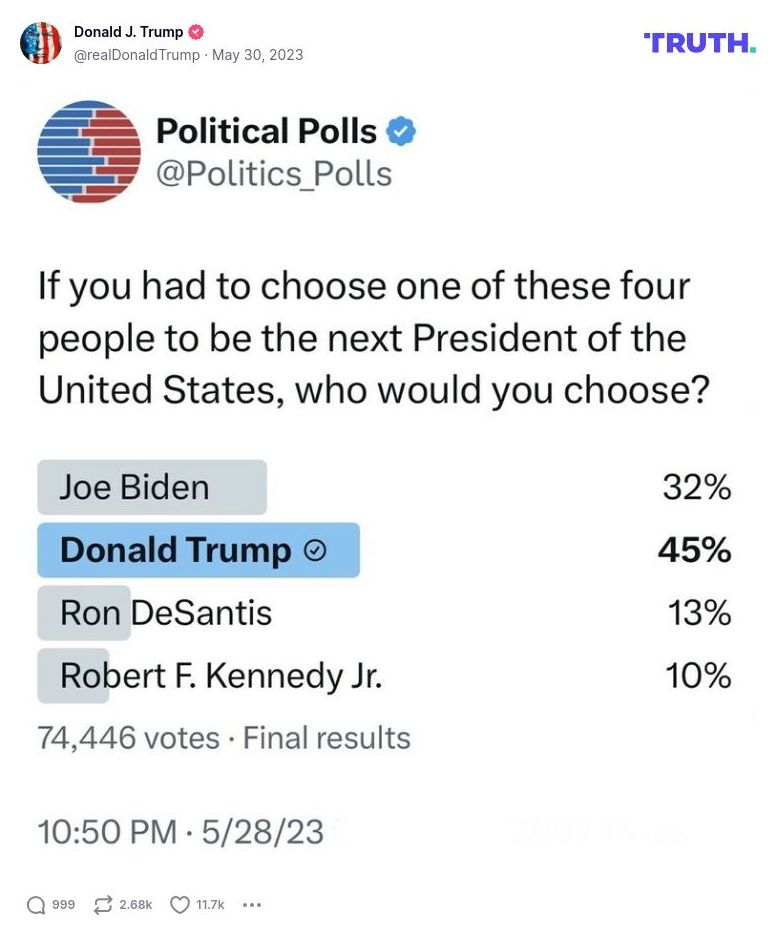Click the Political Polls profile picture
This screenshot has width=777, height=935.
(x=88, y=151)
